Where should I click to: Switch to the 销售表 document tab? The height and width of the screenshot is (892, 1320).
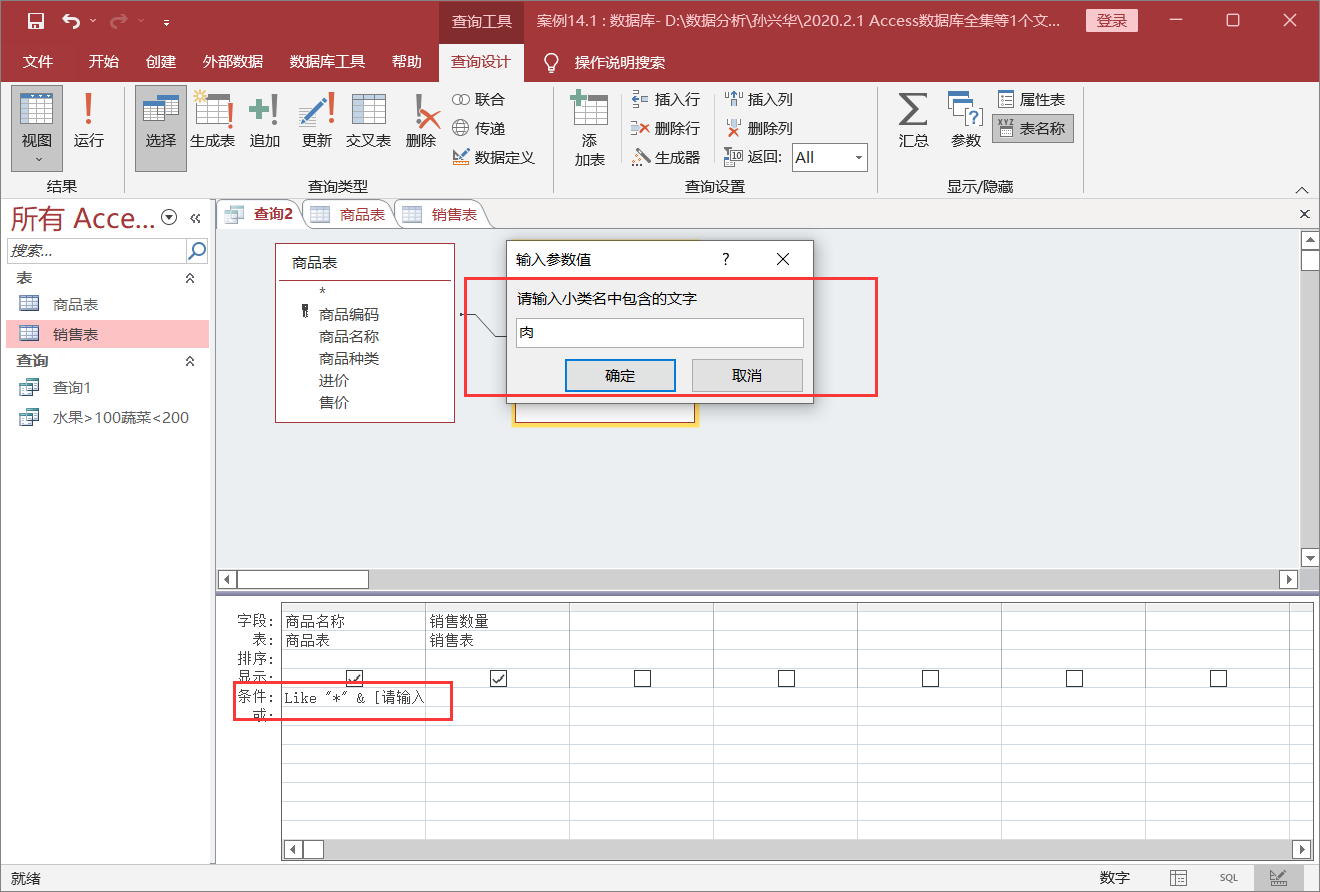click(440, 214)
